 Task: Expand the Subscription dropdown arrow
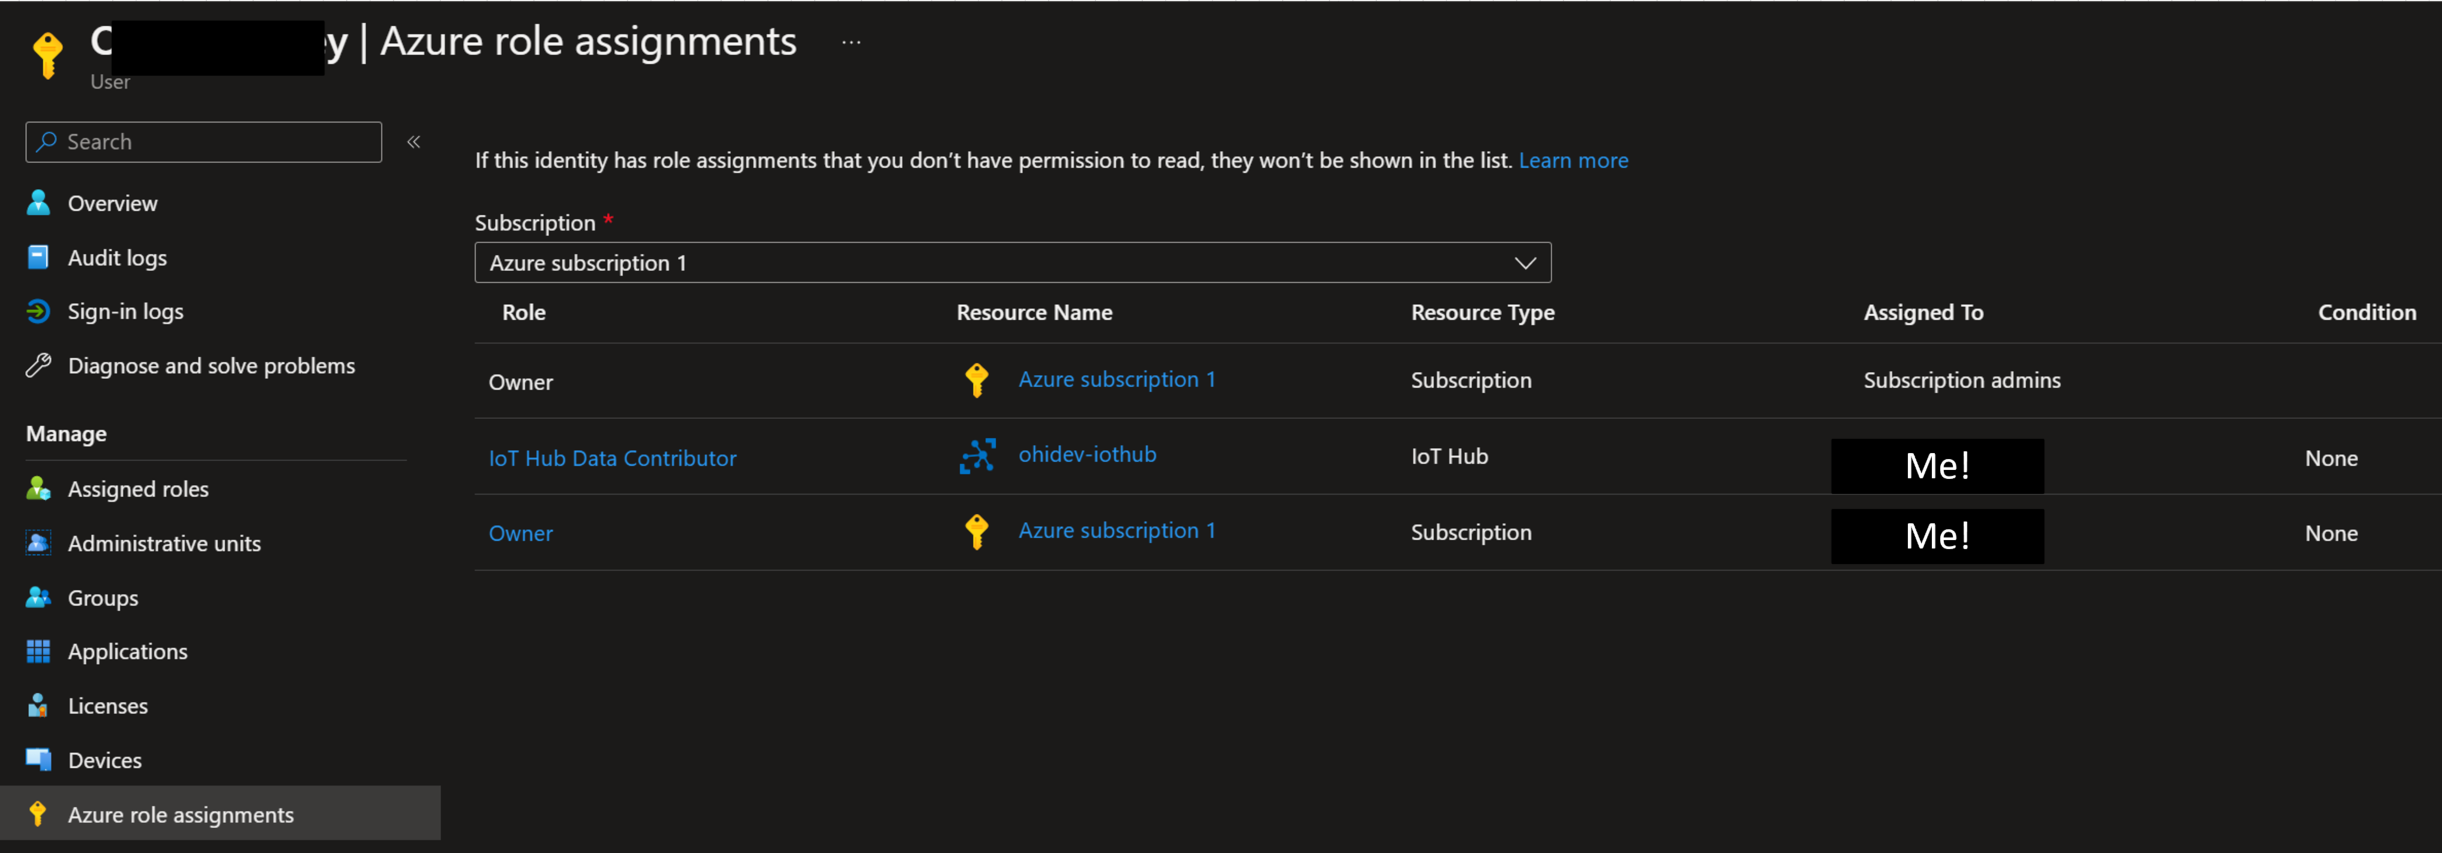coord(1525,263)
